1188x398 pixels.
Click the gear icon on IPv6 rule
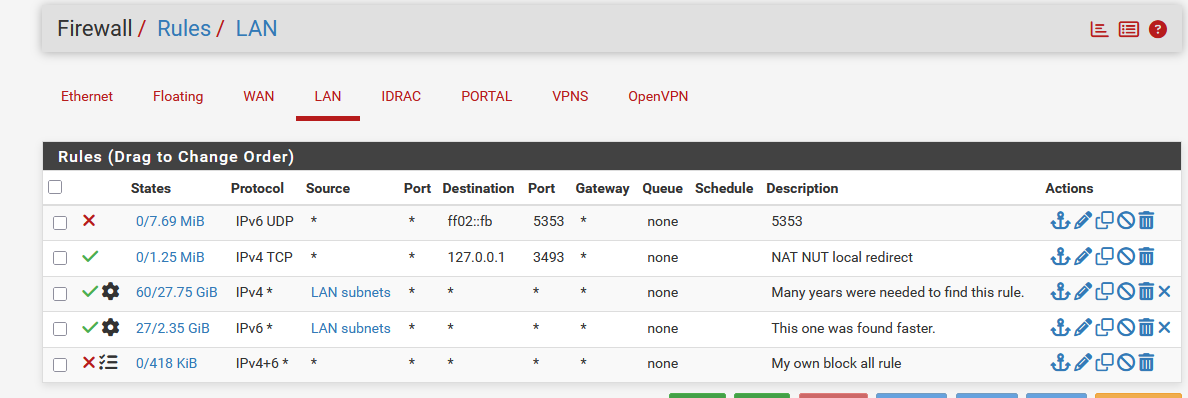click(x=111, y=327)
